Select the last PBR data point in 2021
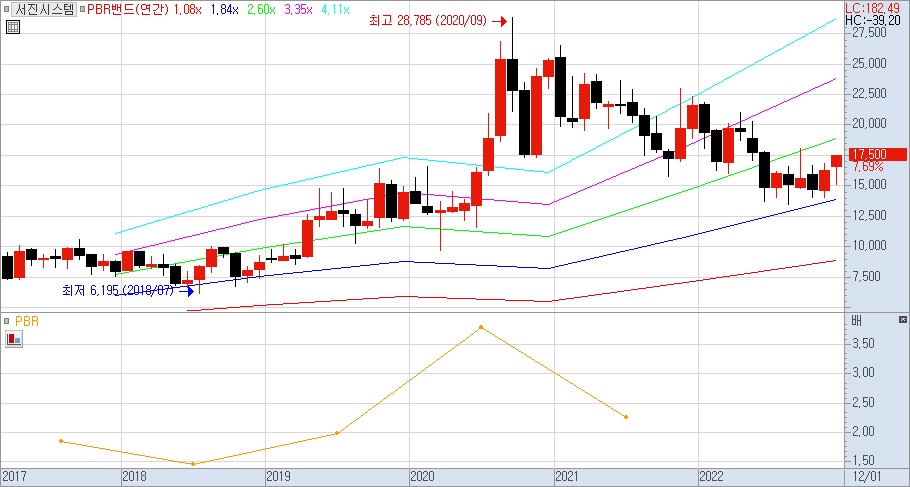This screenshot has height=487, width=910. pos(626,417)
